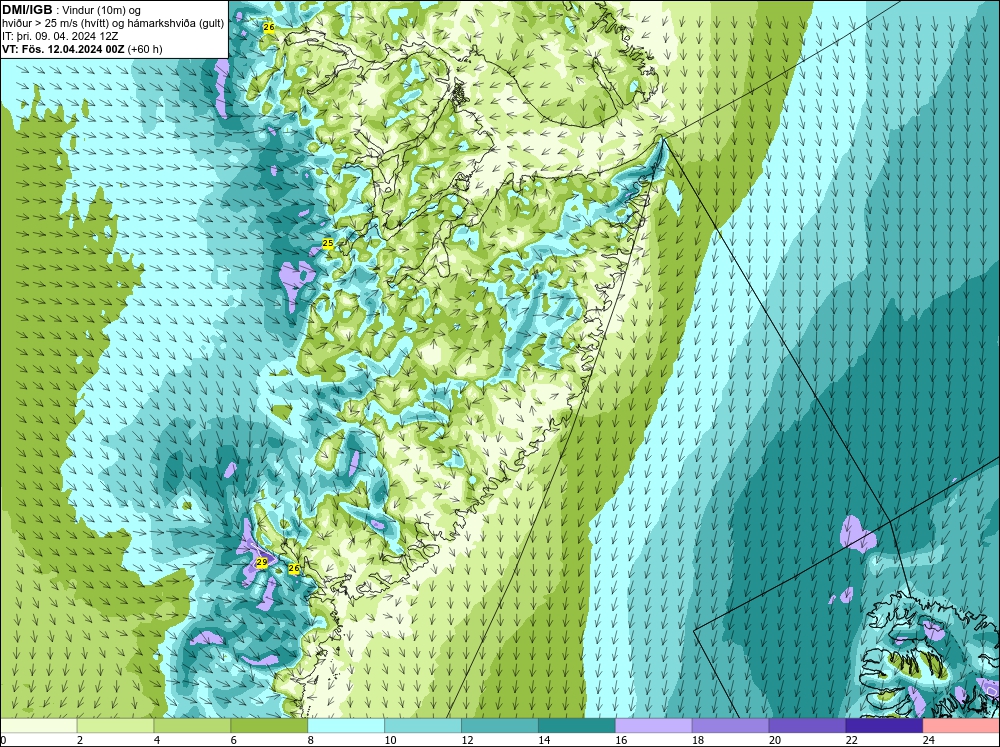
Task: Pick the 4–6 m/s green legend swatch
Action: point(192,726)
